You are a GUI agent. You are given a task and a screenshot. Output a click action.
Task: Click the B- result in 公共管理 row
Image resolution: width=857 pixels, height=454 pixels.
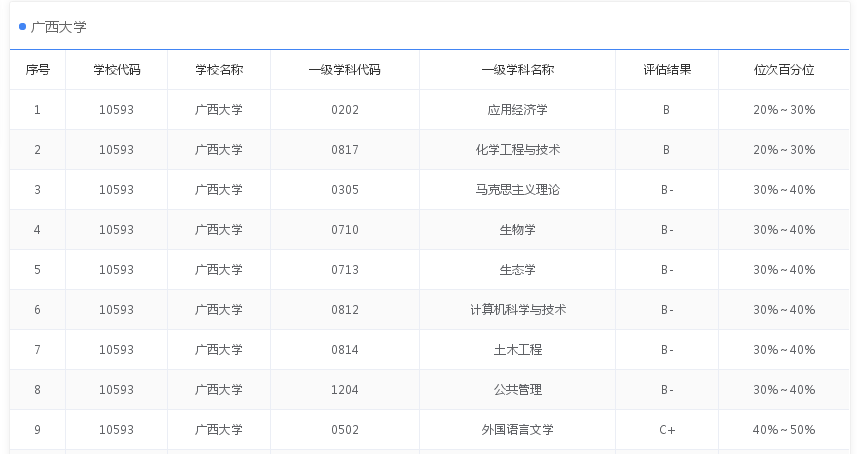click(667, 390)
